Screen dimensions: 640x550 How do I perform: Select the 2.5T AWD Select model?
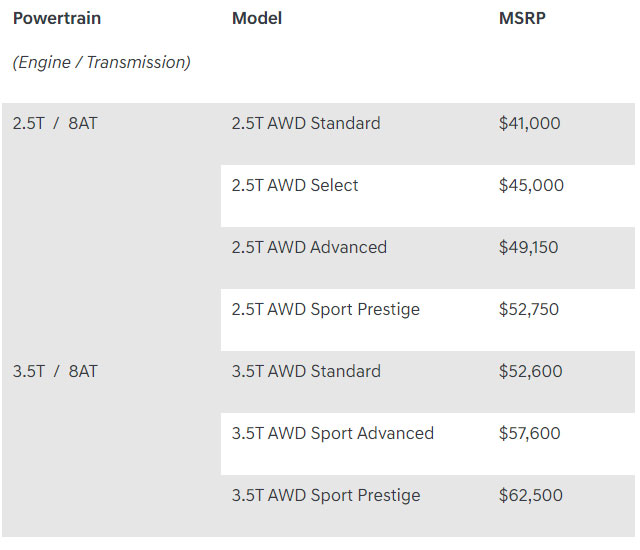(x=295, y=185)
